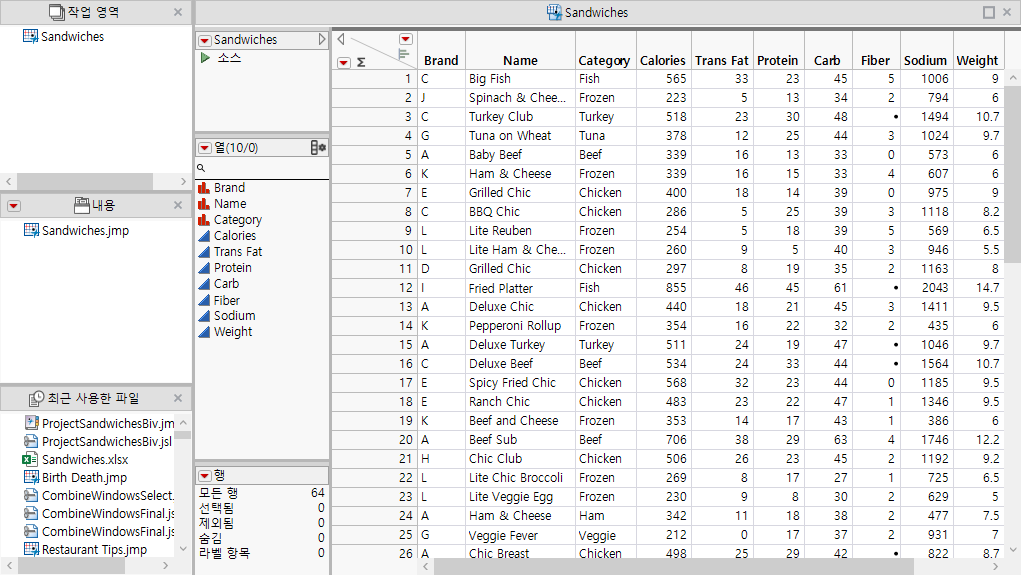Open the Sandwiches table red triangle menu
This screenshot has height=575, width=1021.
coord(204,40)
